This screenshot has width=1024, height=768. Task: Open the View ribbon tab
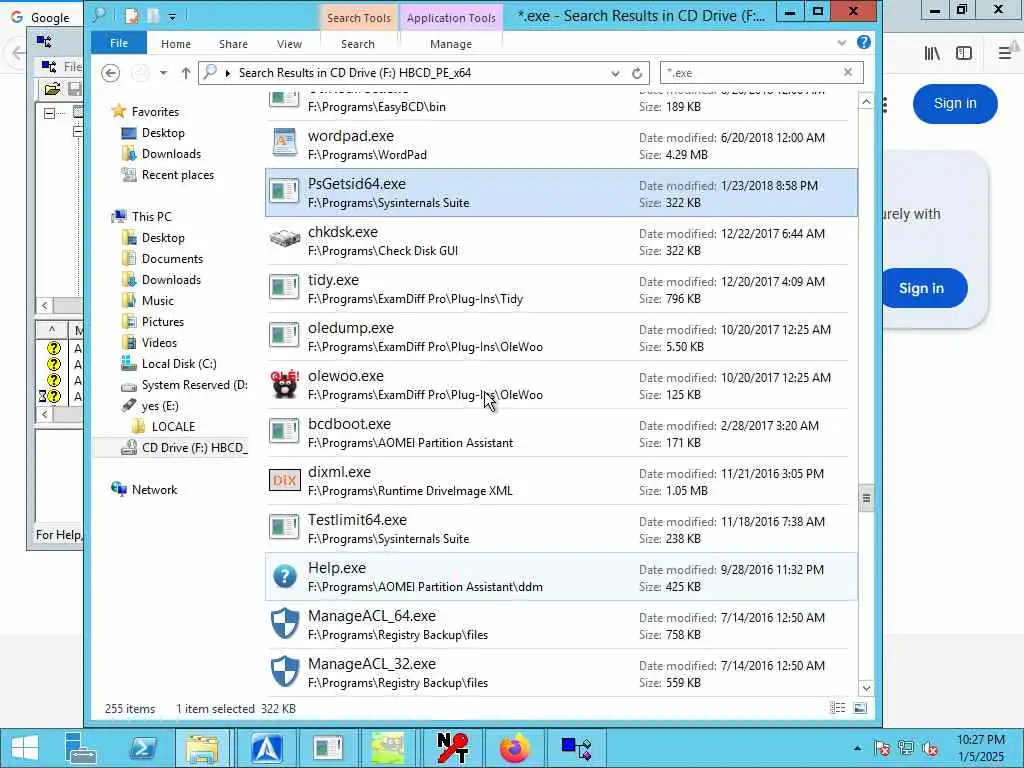(x=289, y=44)
